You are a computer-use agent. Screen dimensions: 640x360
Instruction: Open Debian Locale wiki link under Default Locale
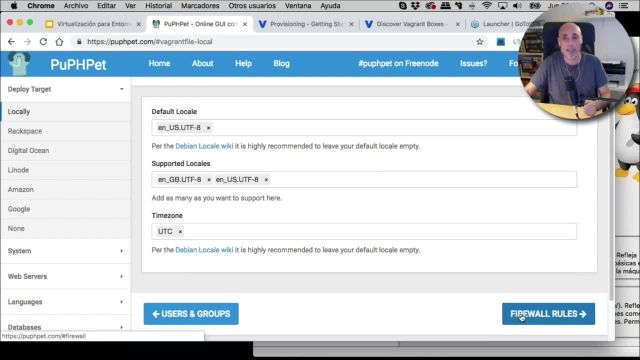(x=204, y=146)
